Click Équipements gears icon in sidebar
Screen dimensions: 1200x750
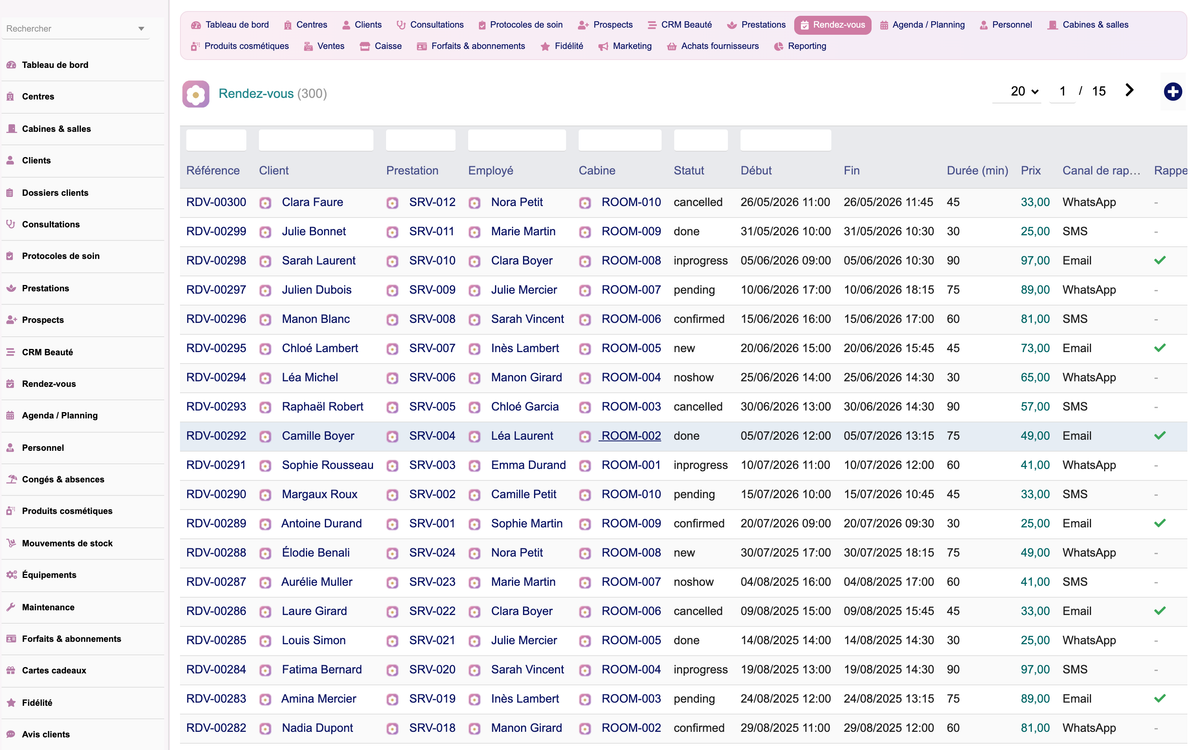pyautogui.click(x=11, y=575)
